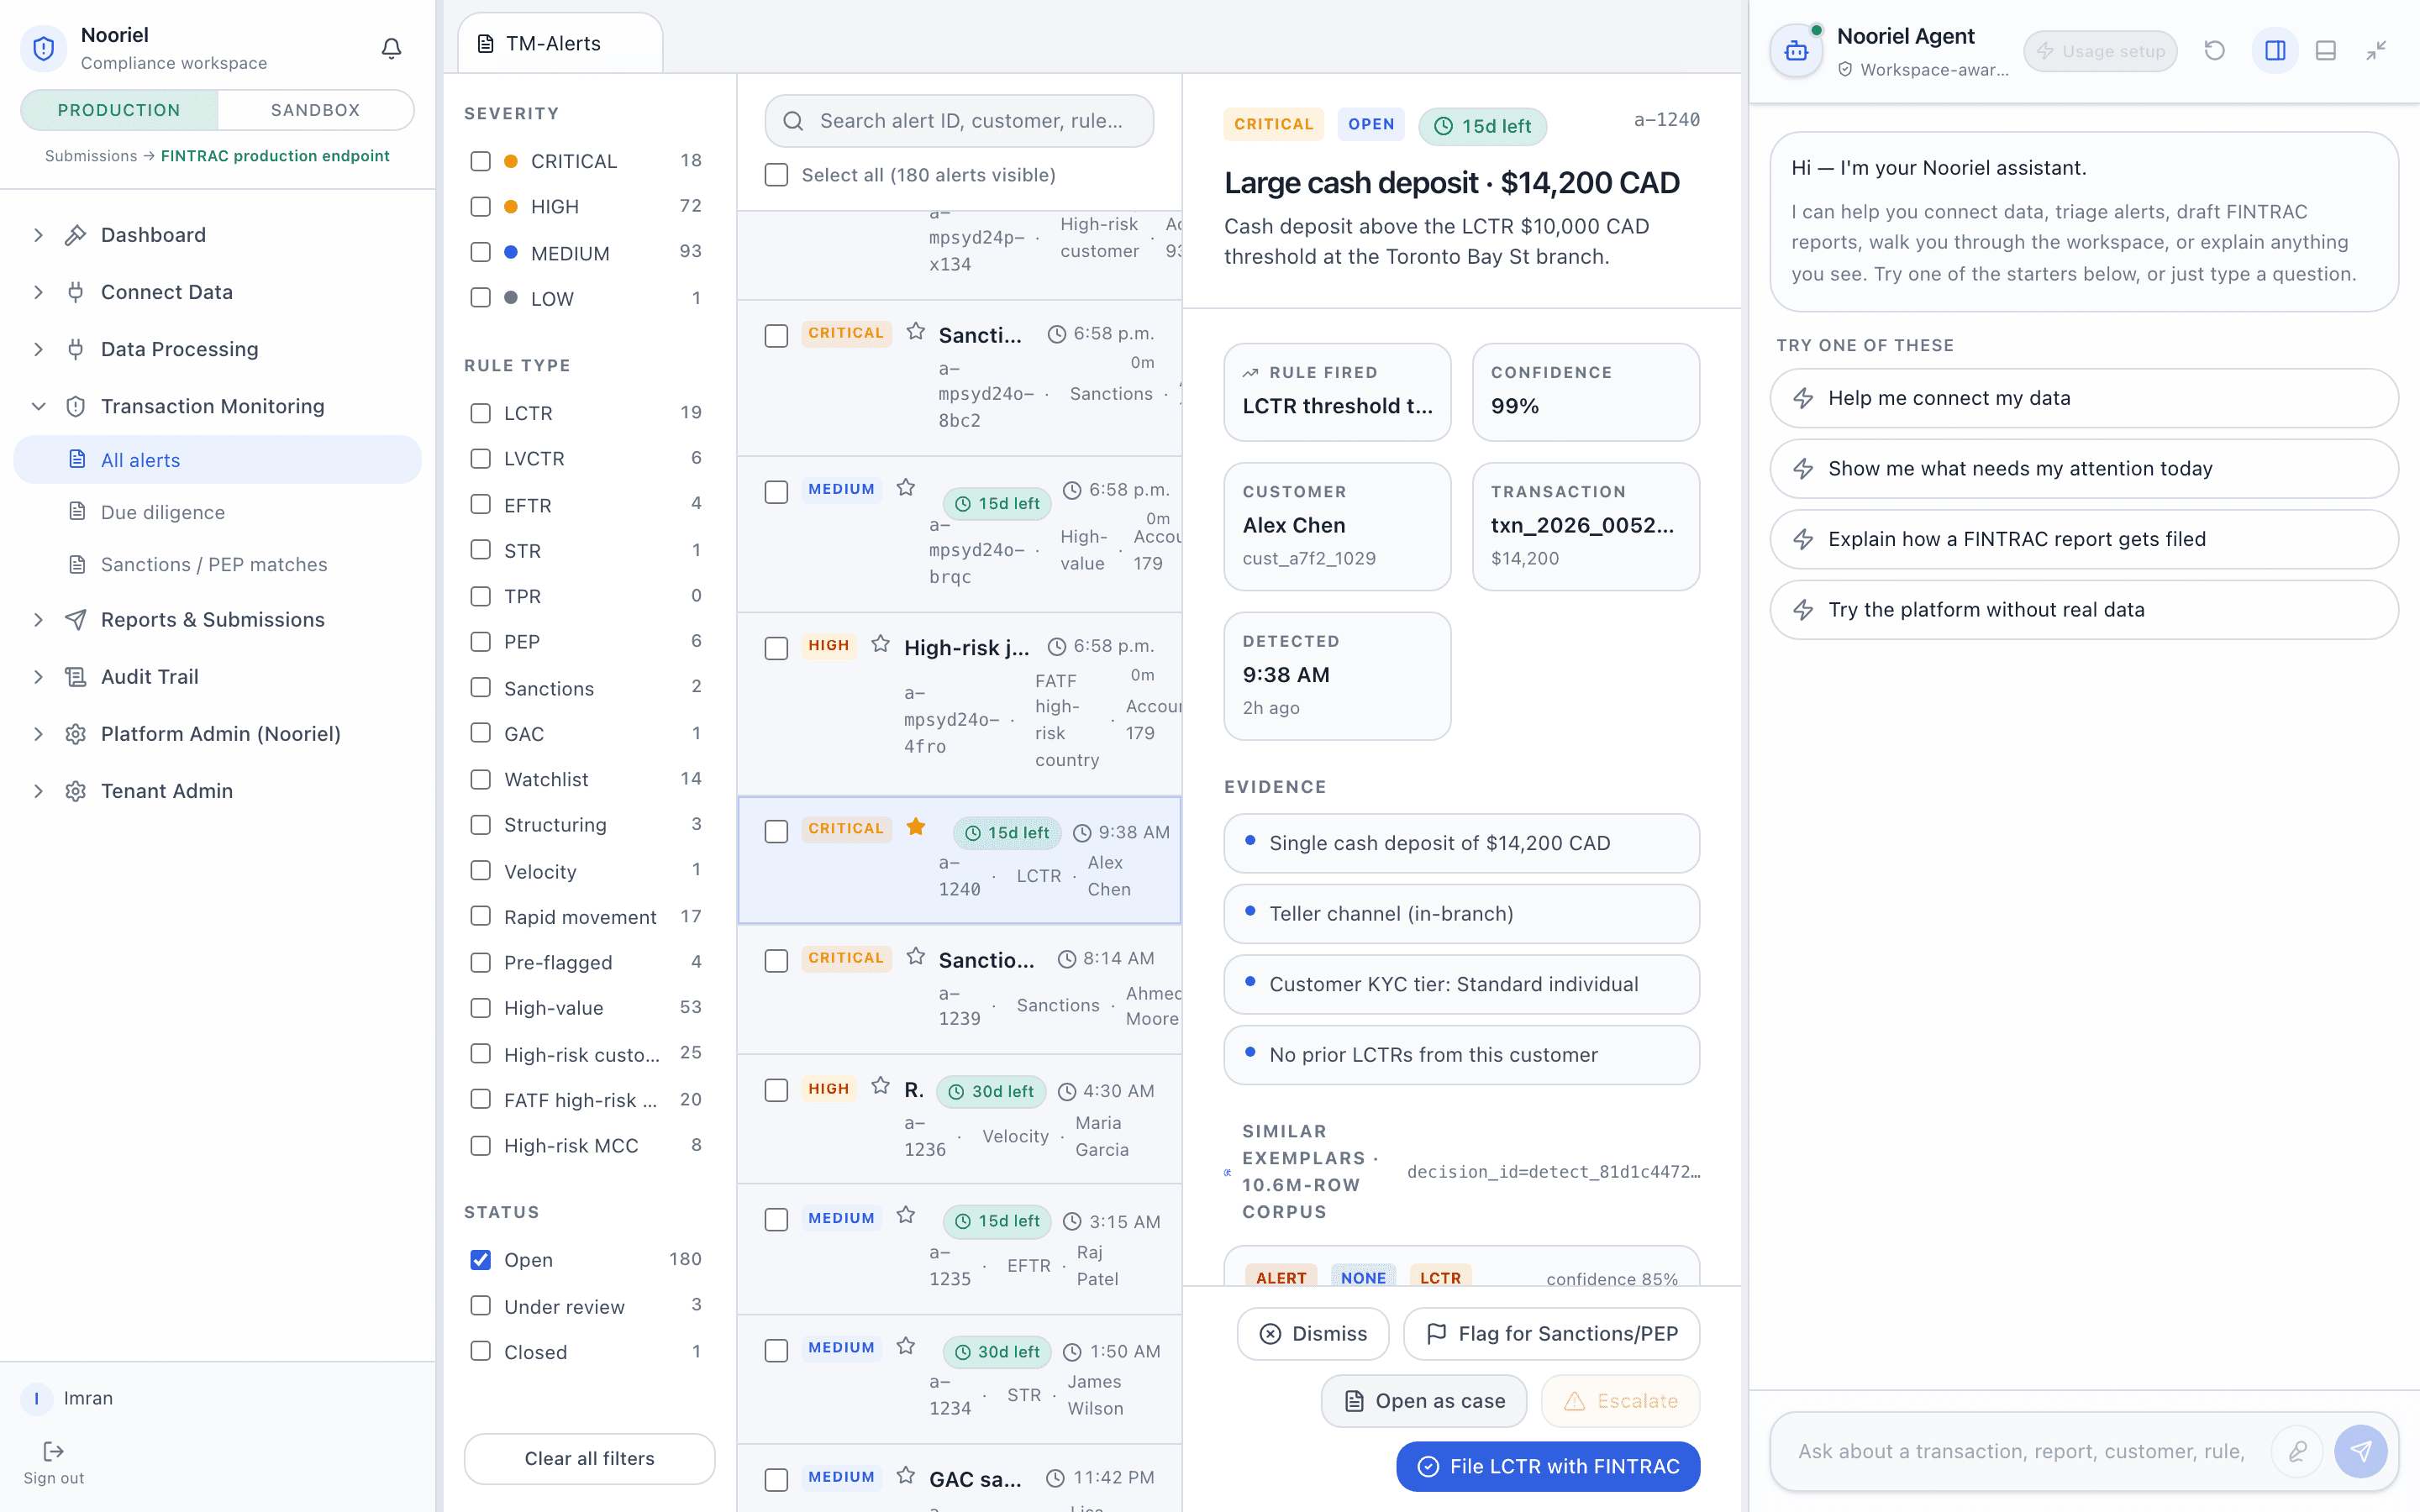This screenshot has height=1512, width=2420.
Task: Switch to the SANDBOX environment
Action: tap(315, 110)
